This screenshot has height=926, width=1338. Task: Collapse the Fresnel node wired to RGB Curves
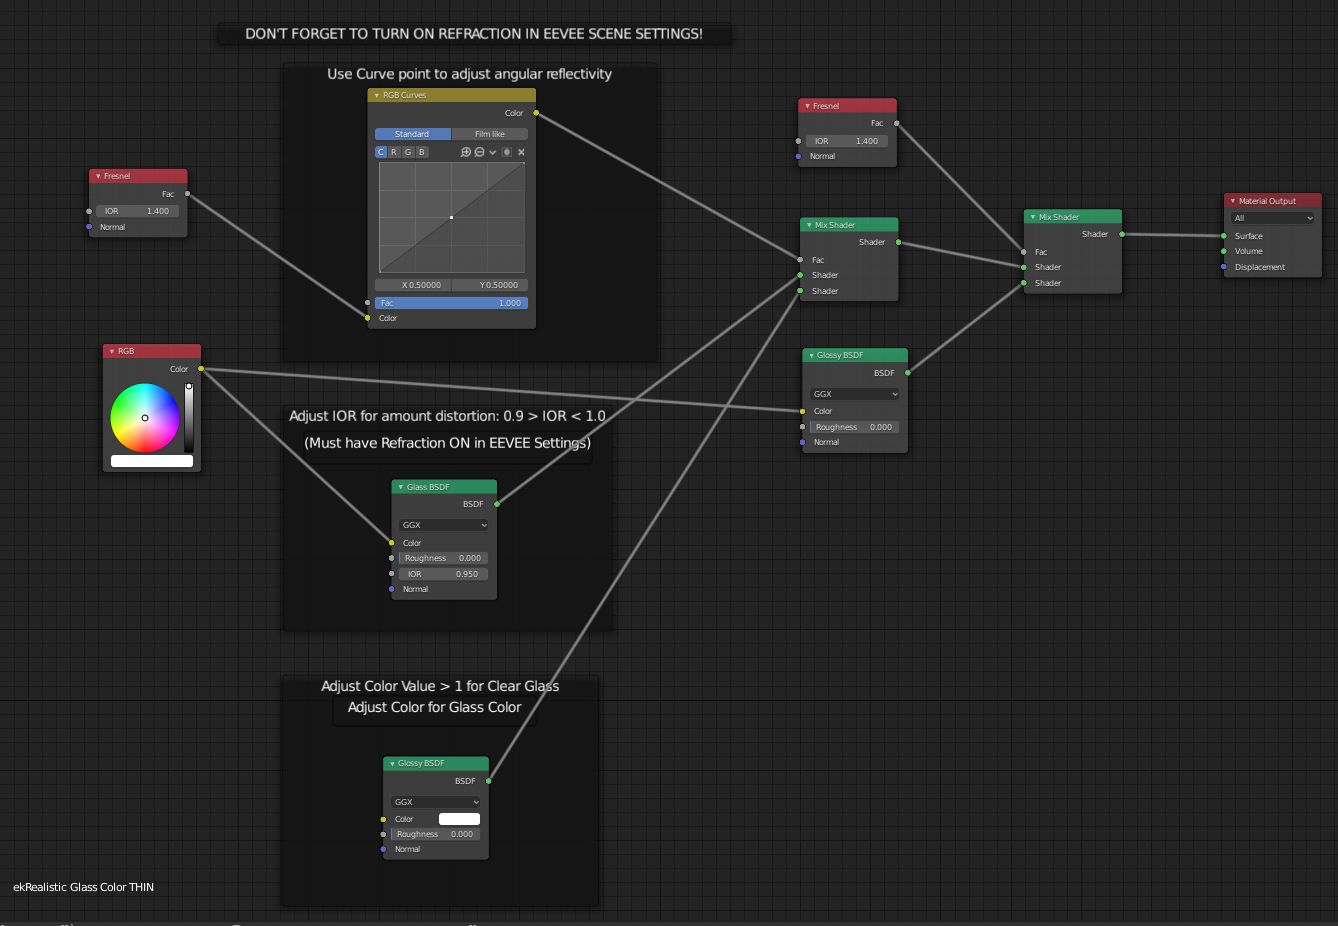97,176
